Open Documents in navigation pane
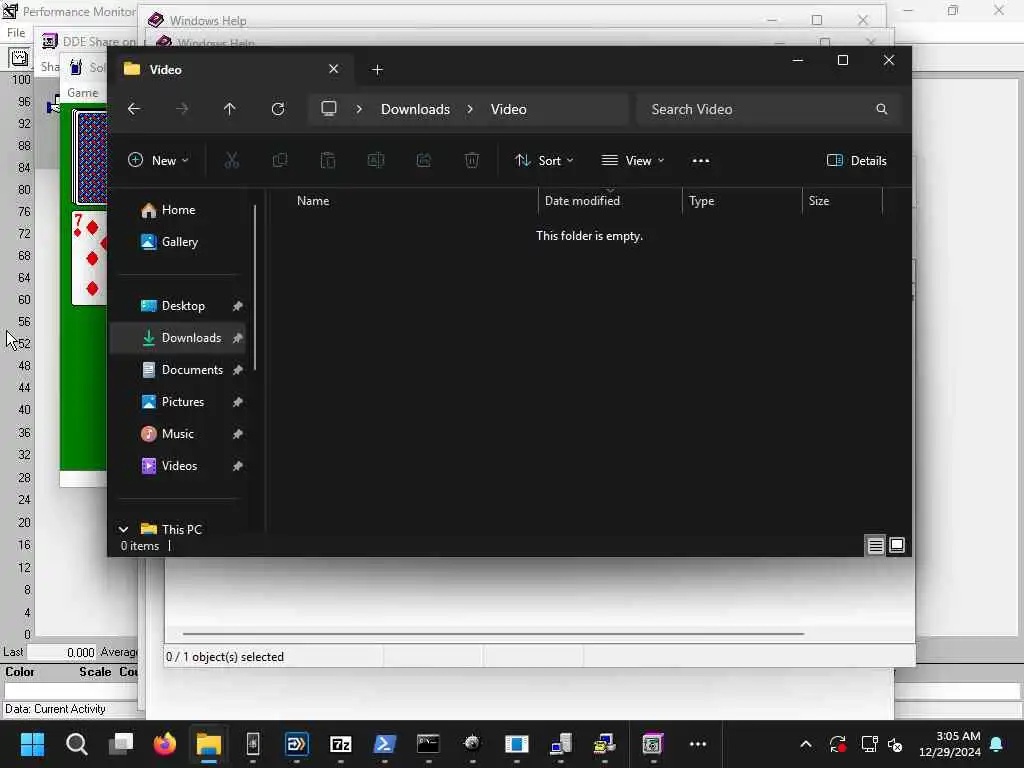This screenshot has width=1024, height=768. point(178,370)
